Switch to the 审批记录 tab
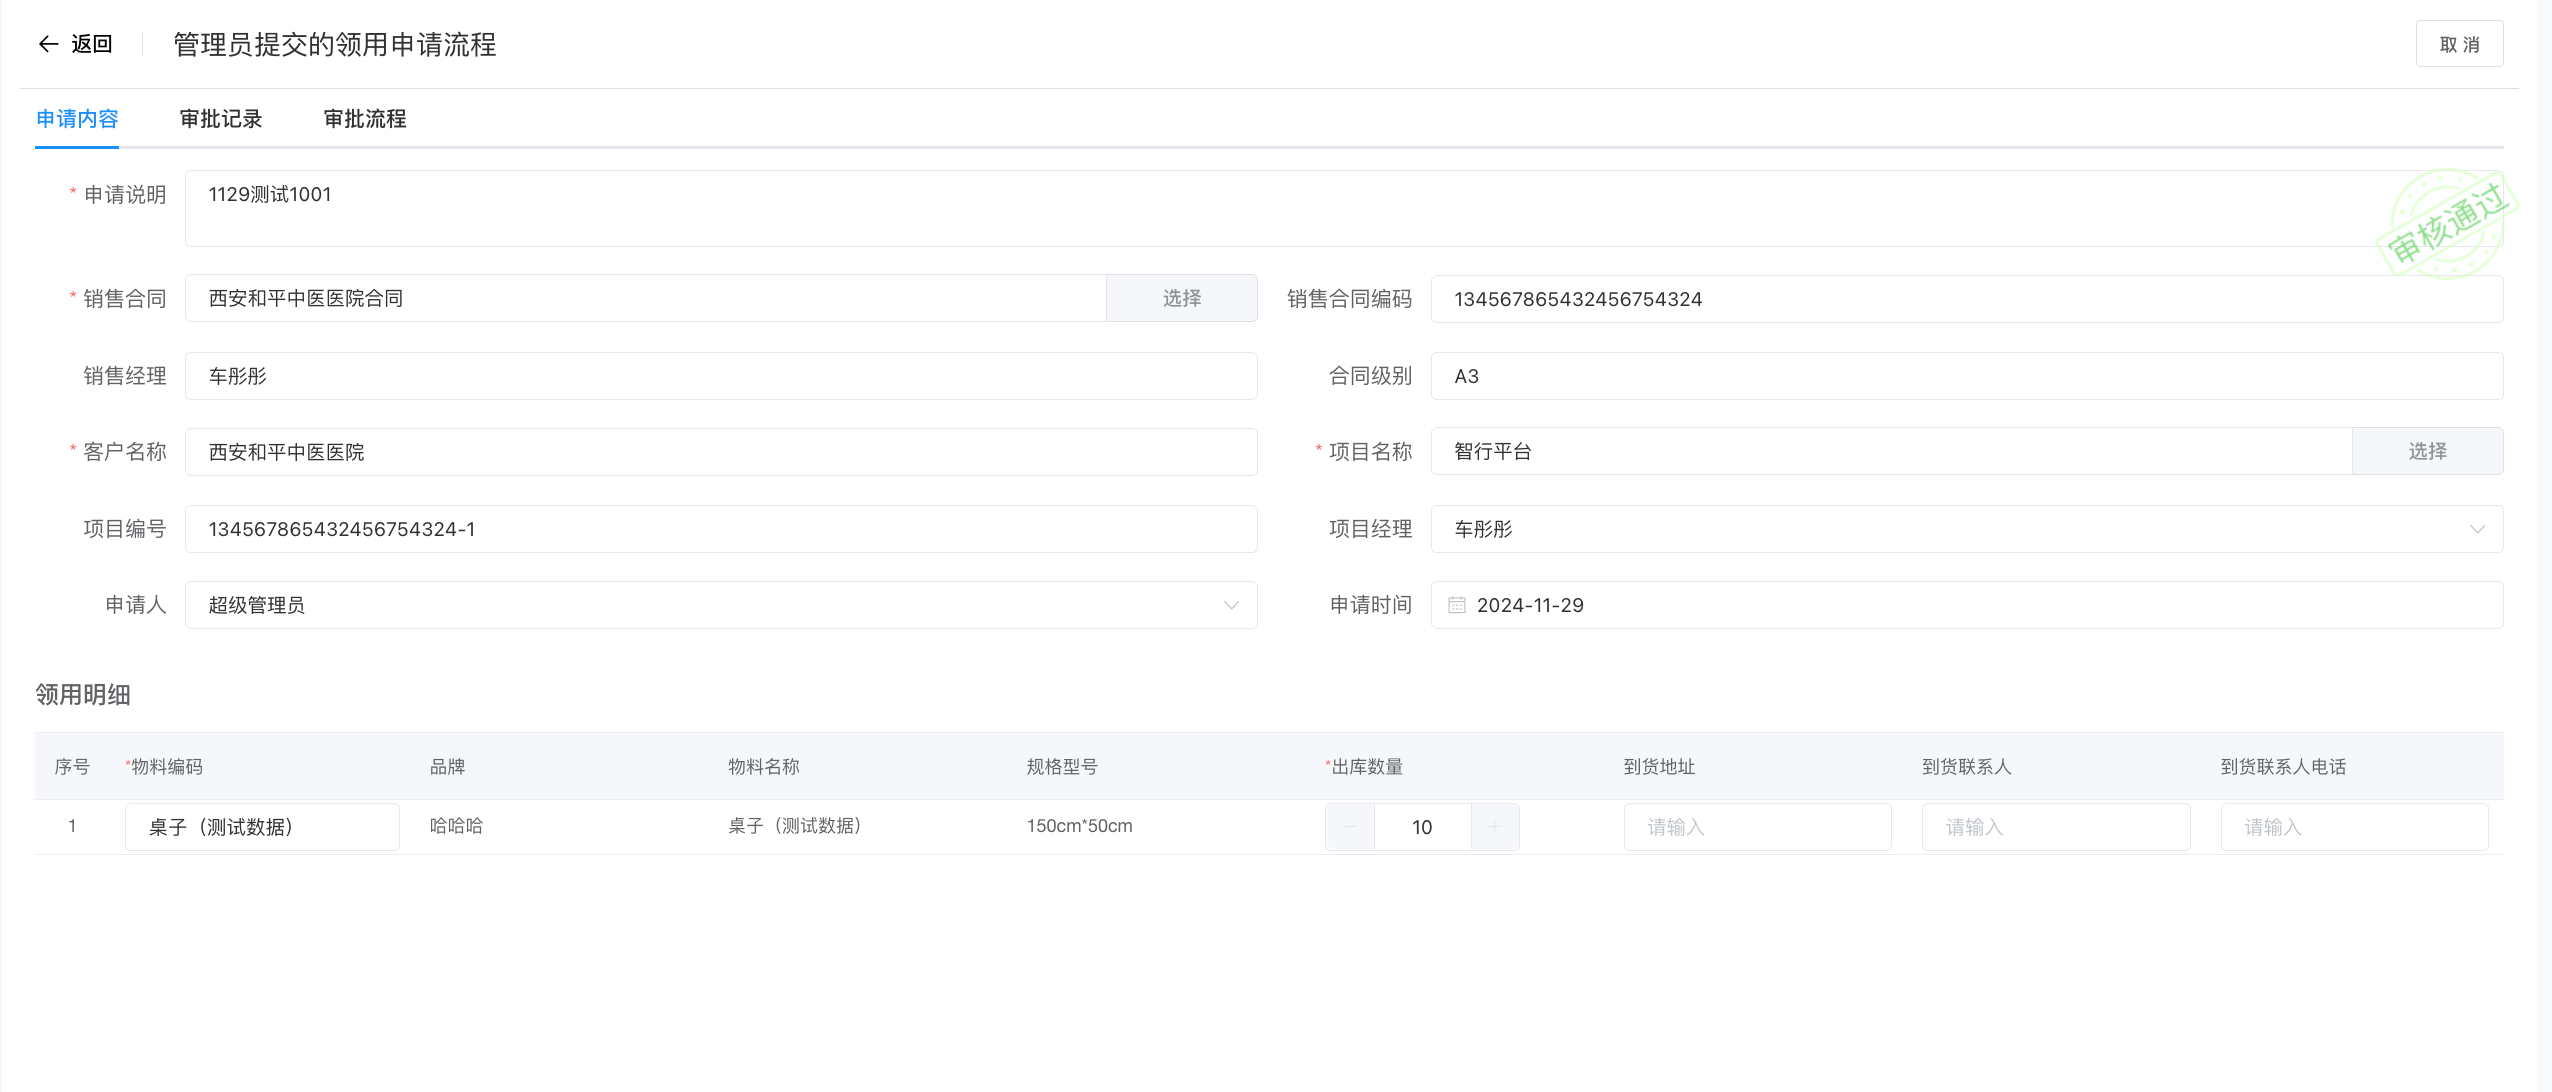Viewport: 2552px width, 1092px height. coord(221,119)
